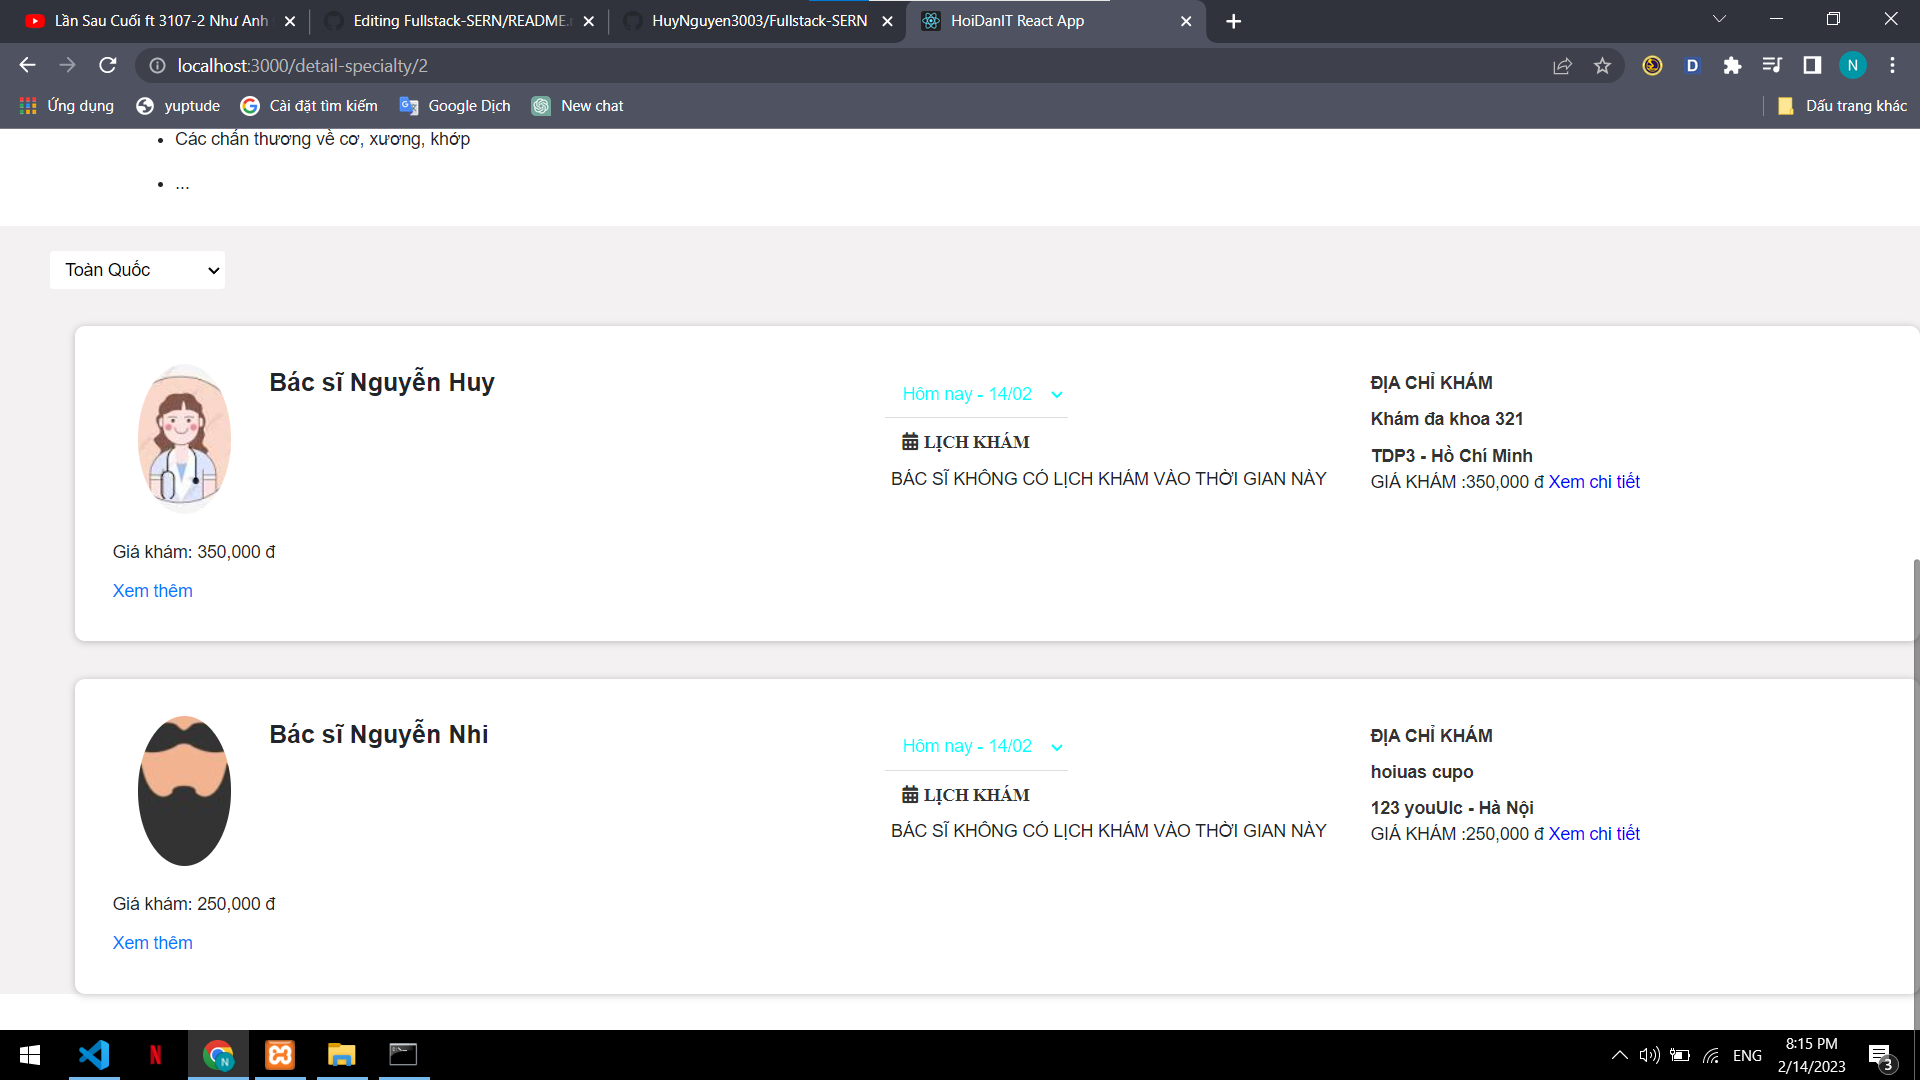This screenshot has width=1920, height=1080.
Task: Click the localhost address bar URL
Action: click(302, 65)
